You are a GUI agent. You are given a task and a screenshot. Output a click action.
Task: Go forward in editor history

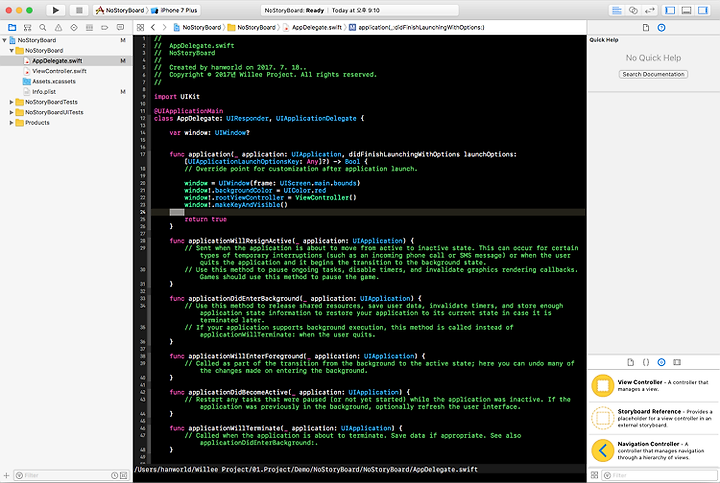[164, 28]
